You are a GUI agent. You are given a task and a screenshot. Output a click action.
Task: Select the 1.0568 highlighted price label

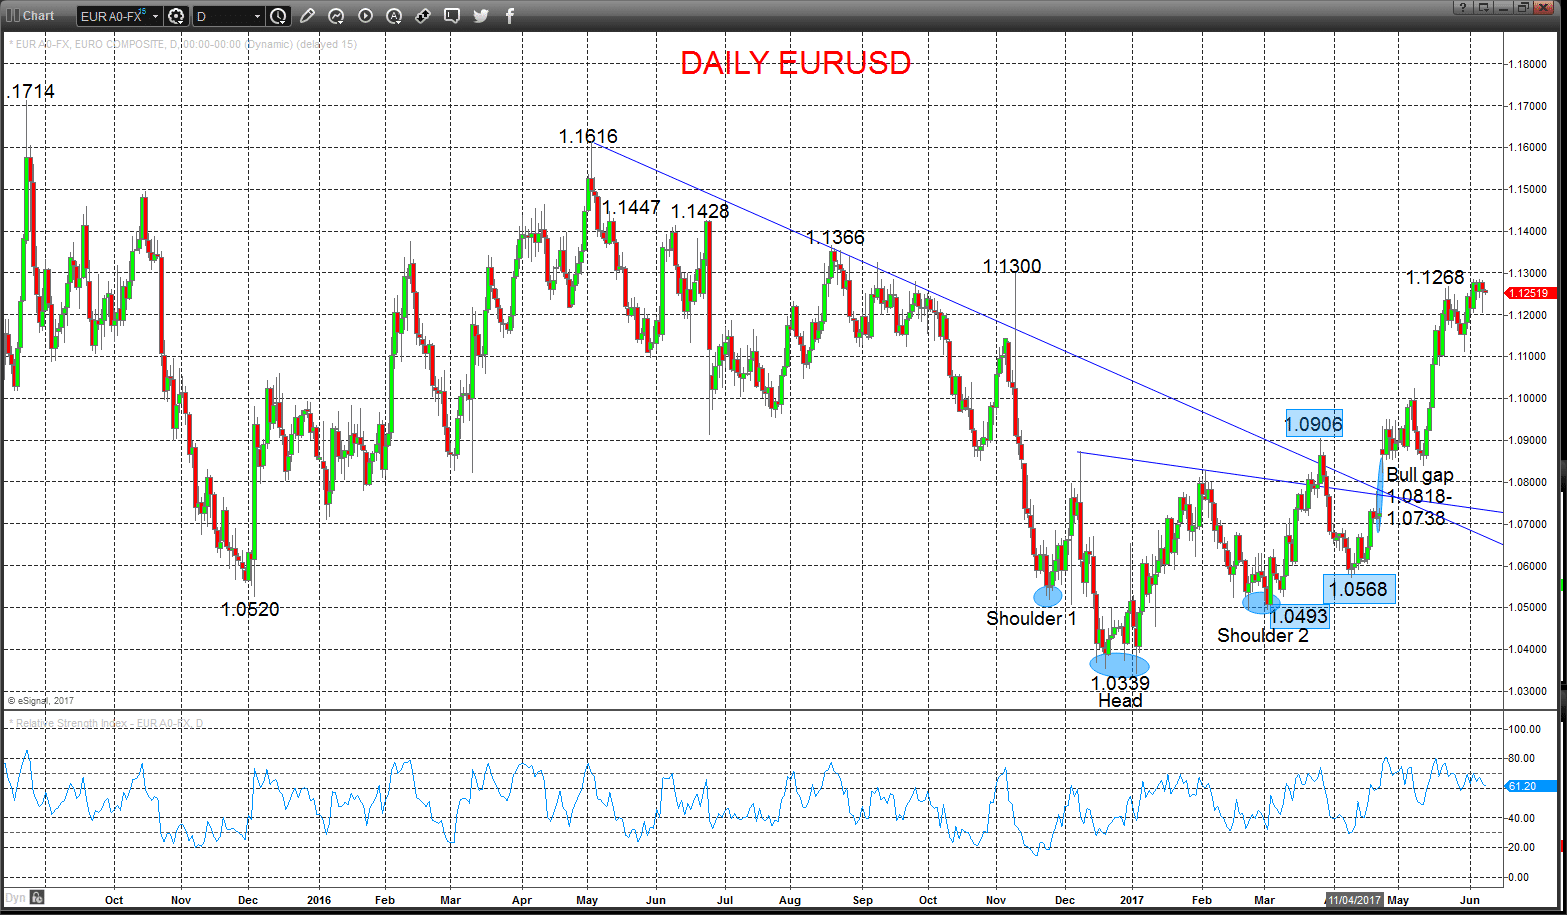pyautogui.click(x=1359, y=589)
